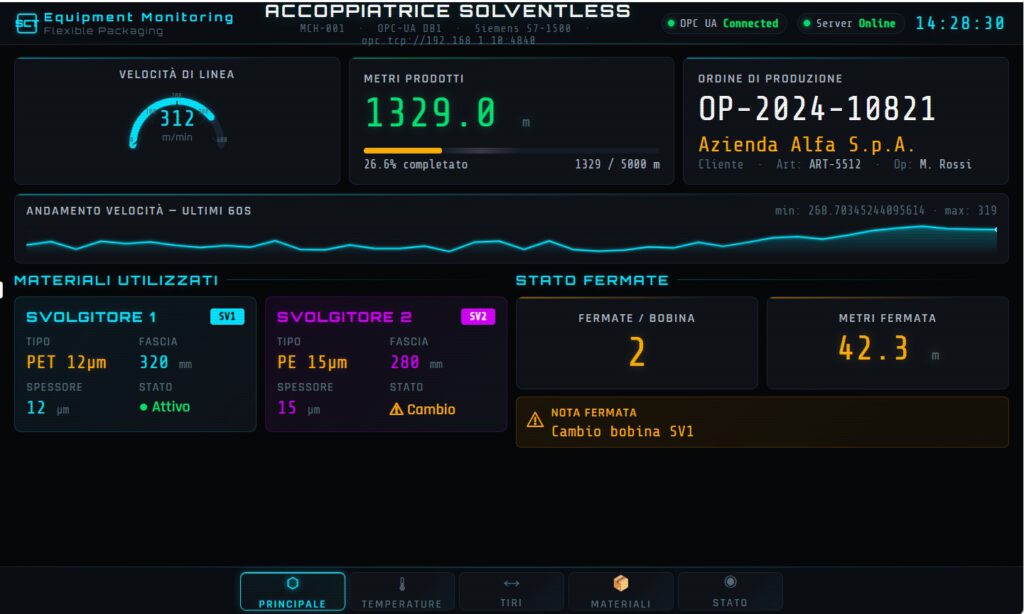Click the Cambio warning triangle on Svolgitore 2
The height and width of the screenshot is (614, 1024).
pos(396,409)
